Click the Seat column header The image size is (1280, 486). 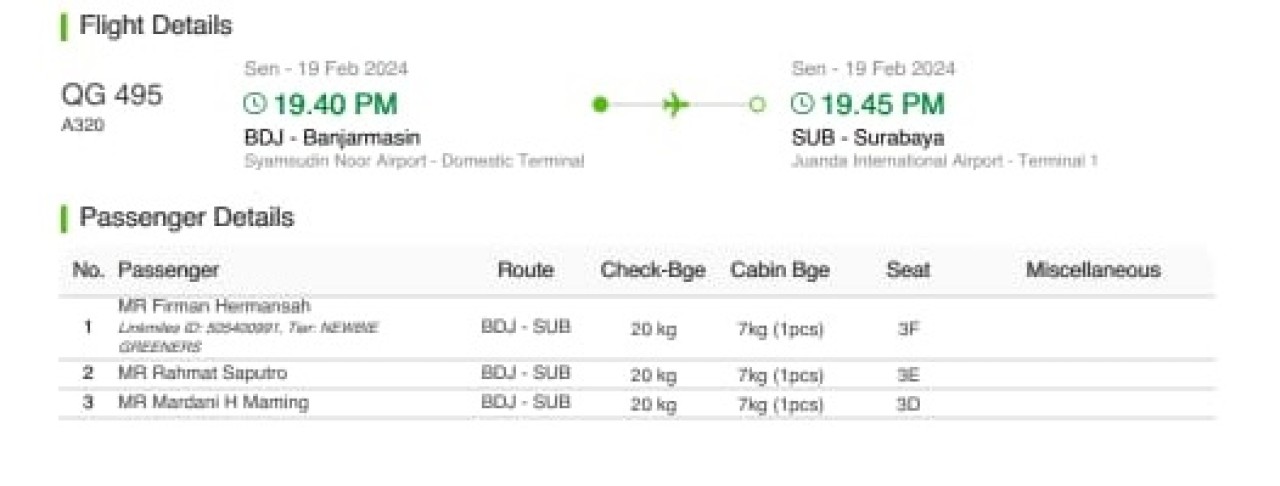(x=907, y=270)
